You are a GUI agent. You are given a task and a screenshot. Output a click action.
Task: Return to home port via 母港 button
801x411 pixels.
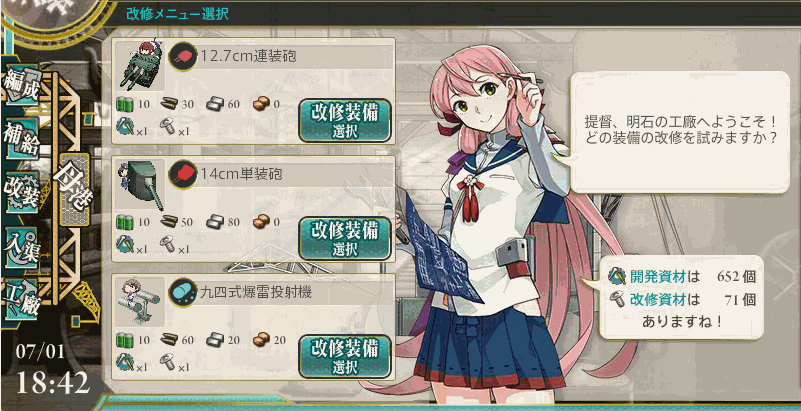click(75, 189)
